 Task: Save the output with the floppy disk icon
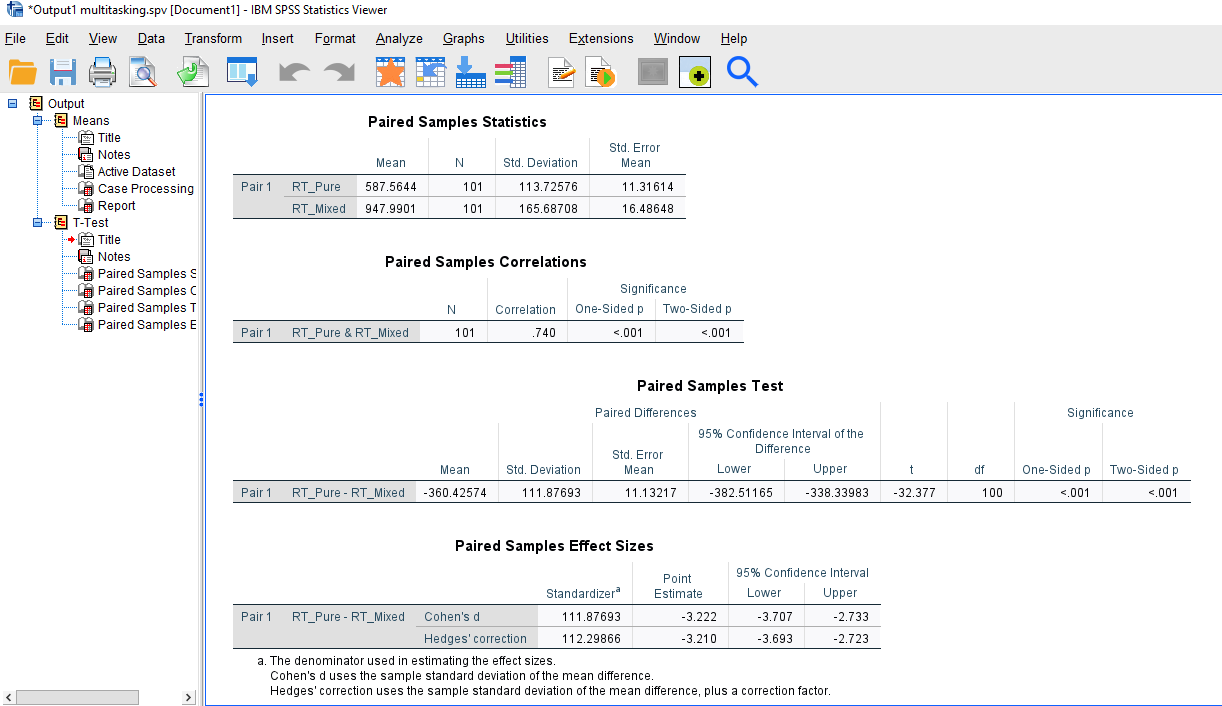point(63,72)
